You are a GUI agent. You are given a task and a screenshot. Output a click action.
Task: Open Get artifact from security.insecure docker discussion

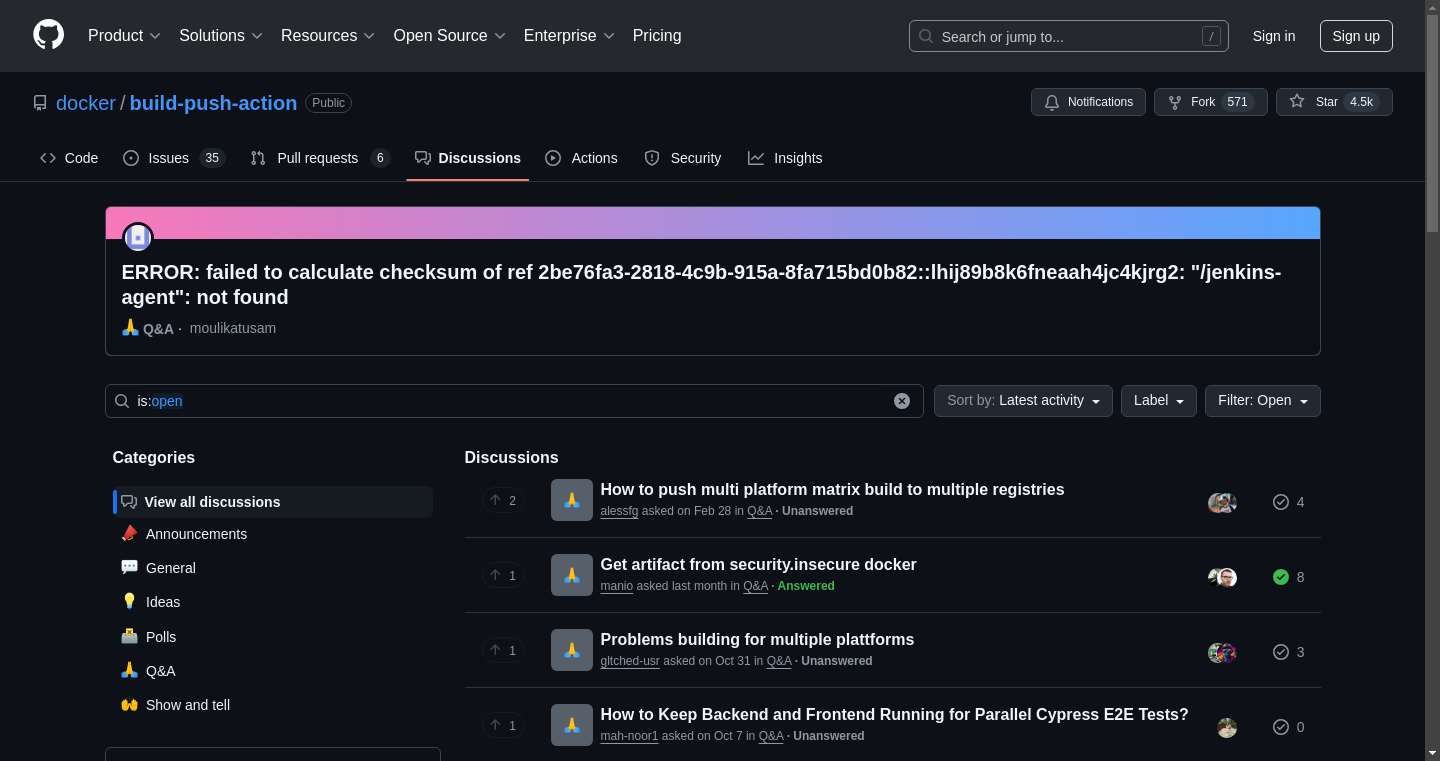(758, 565)
